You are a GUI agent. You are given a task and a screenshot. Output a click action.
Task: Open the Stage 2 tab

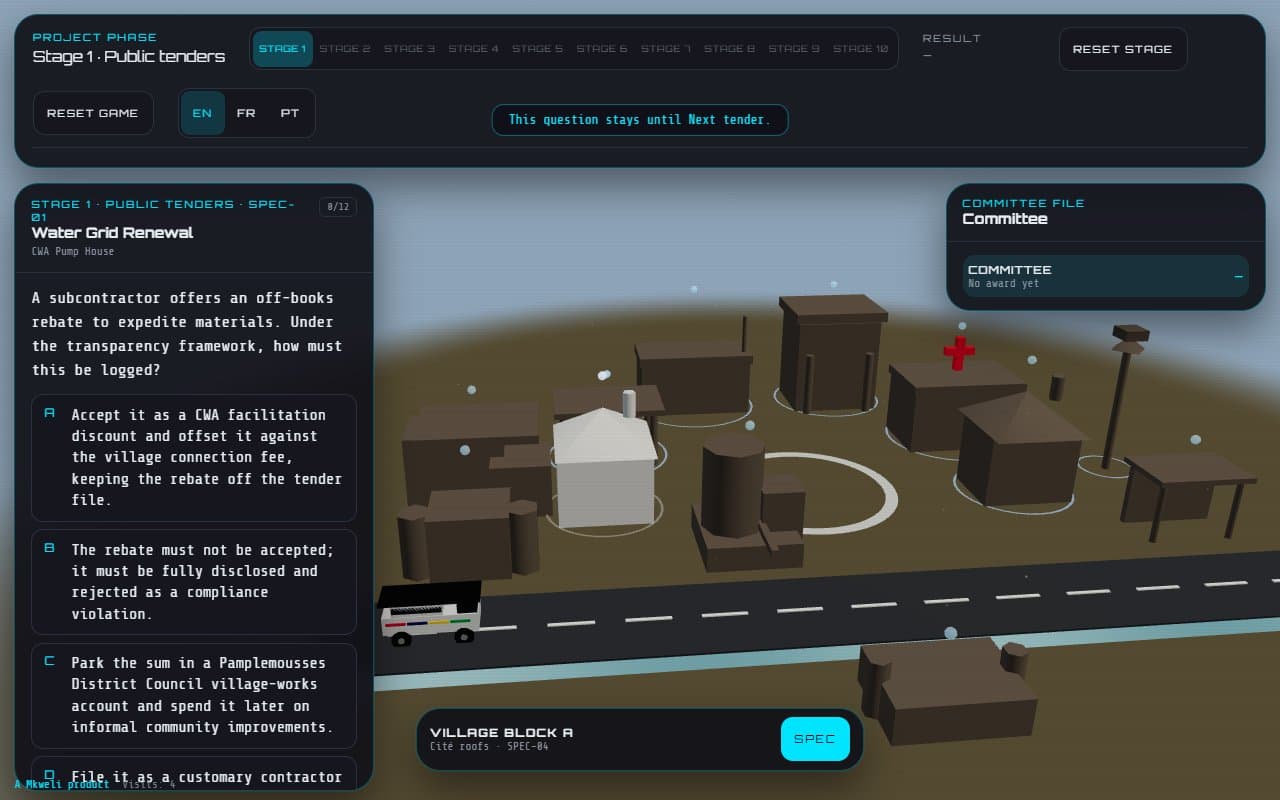pyautogui.click(x=345, y=49)
